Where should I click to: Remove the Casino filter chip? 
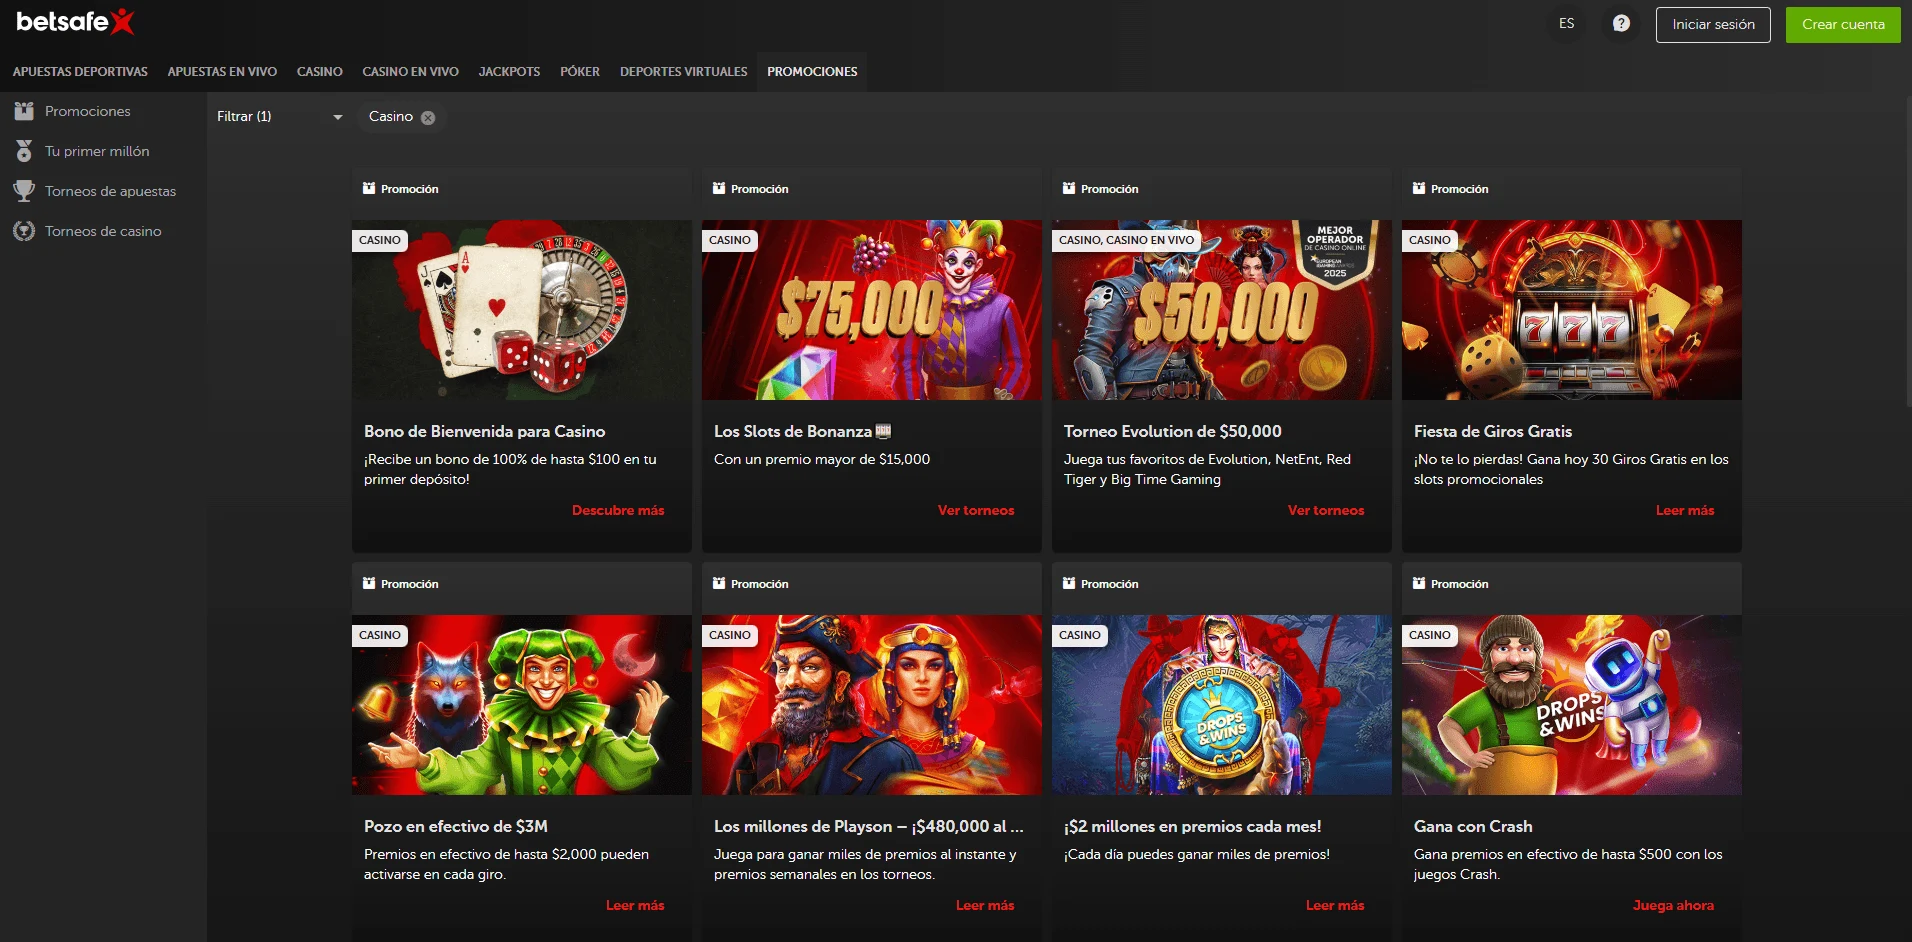(428, 117)
